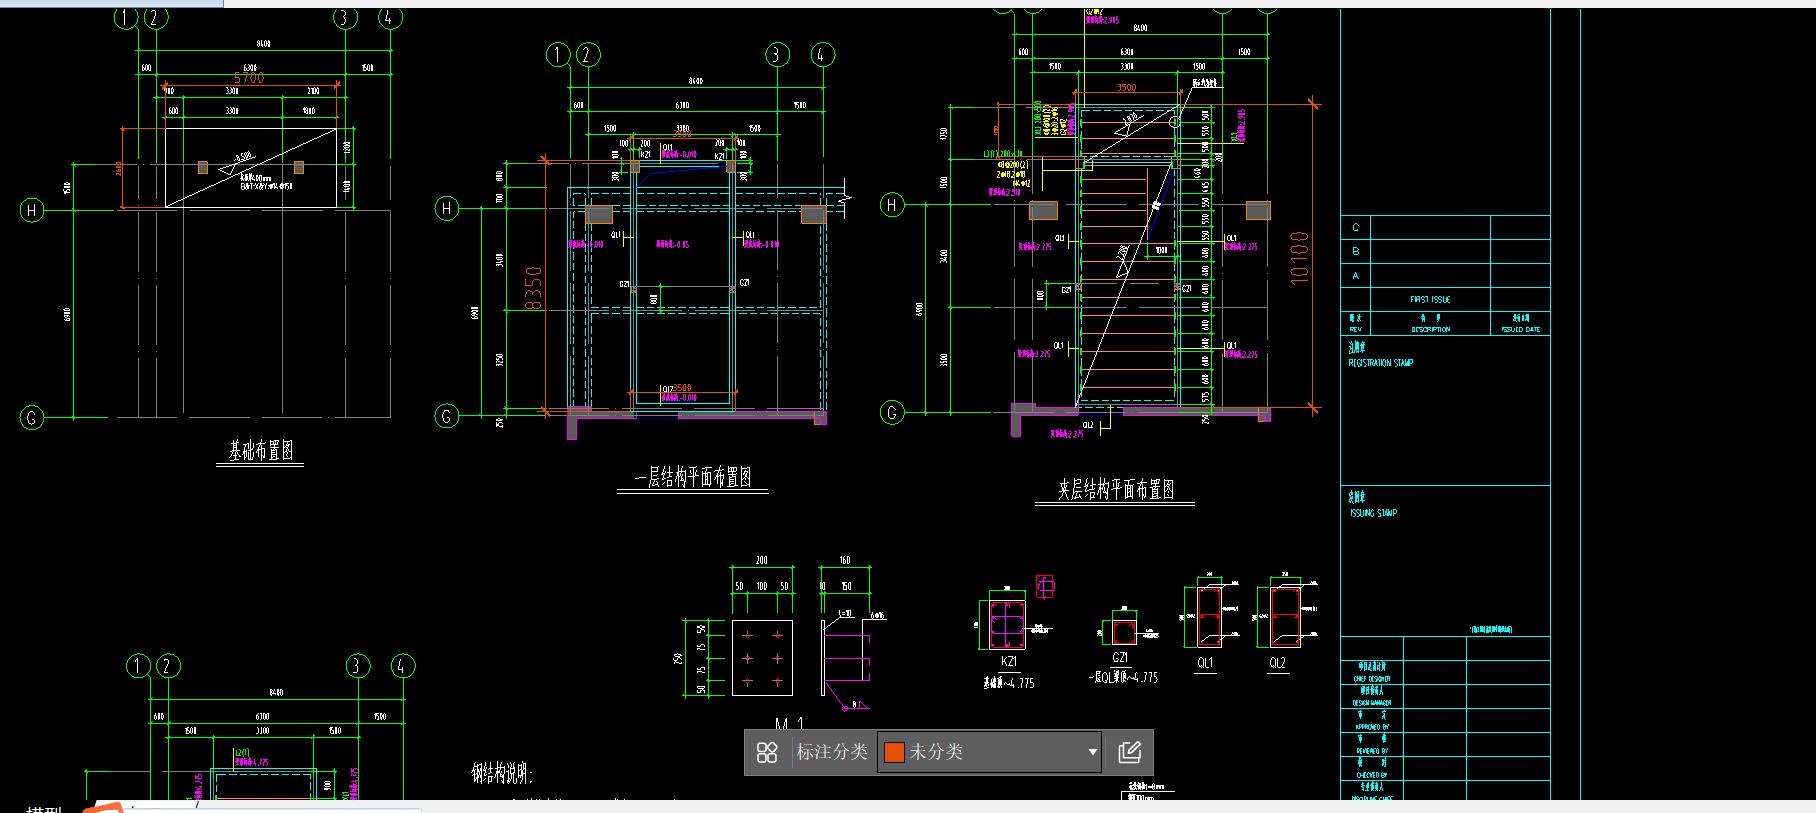This screenshot has height=813, width=1816.
Task: Click FIRST ISSUE in the title block
Action: tap(1430, 299)
